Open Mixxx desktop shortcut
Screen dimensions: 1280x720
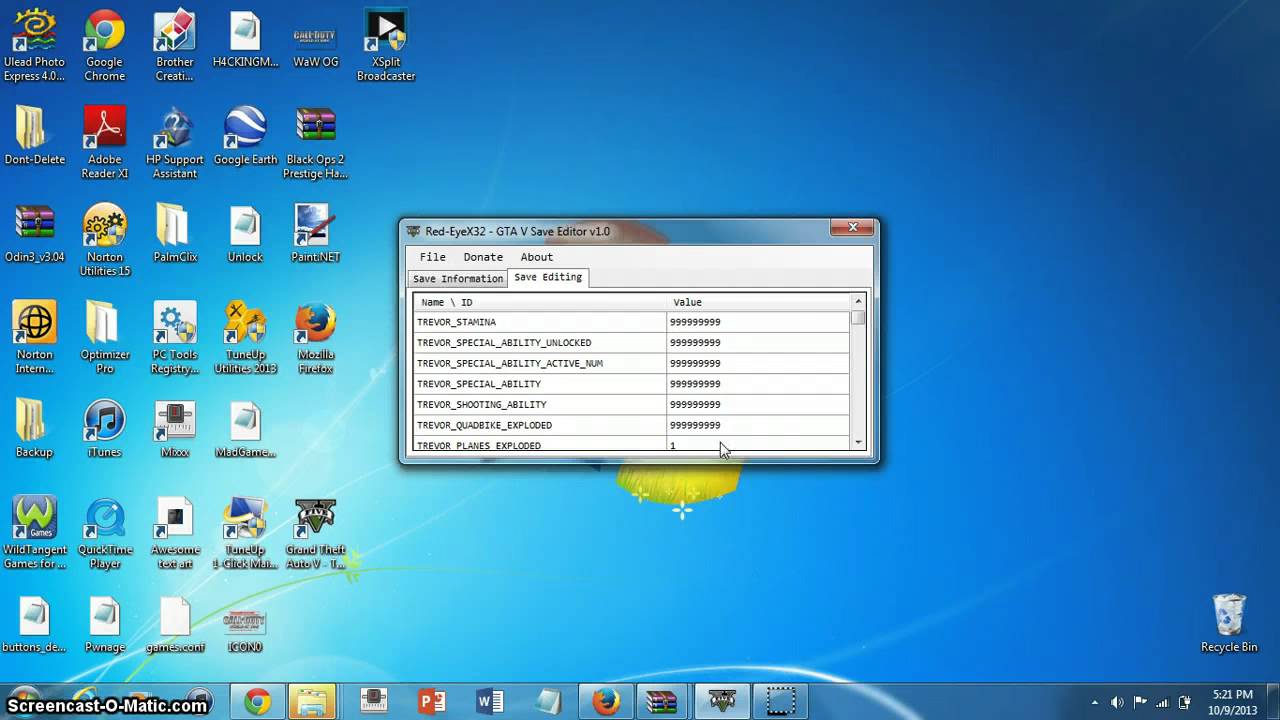point(175,428)
